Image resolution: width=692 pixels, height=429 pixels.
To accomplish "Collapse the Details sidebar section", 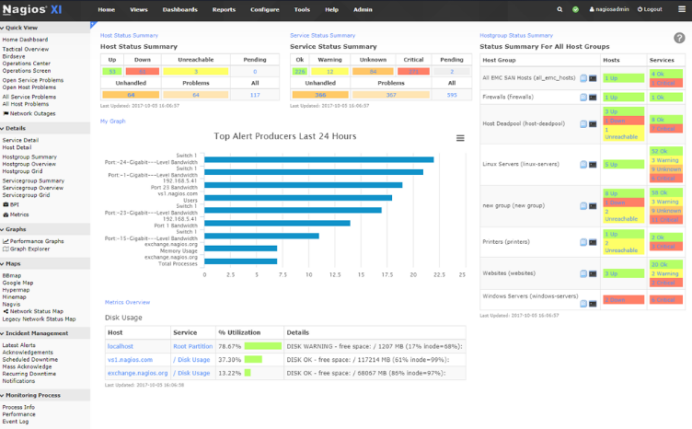I will click(x=13, y=128).
